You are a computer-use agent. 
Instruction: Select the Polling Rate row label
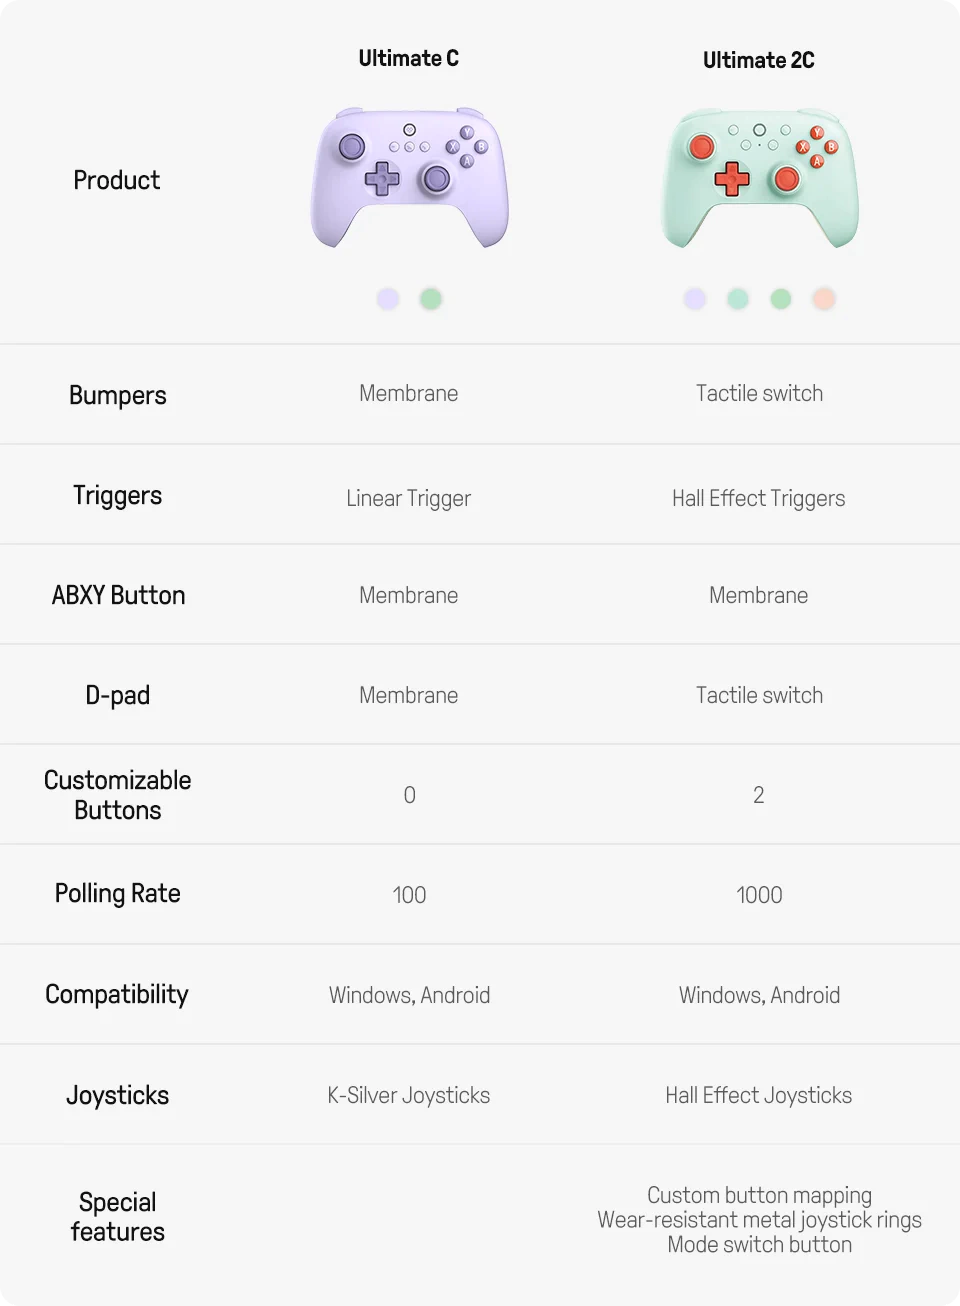118,893
